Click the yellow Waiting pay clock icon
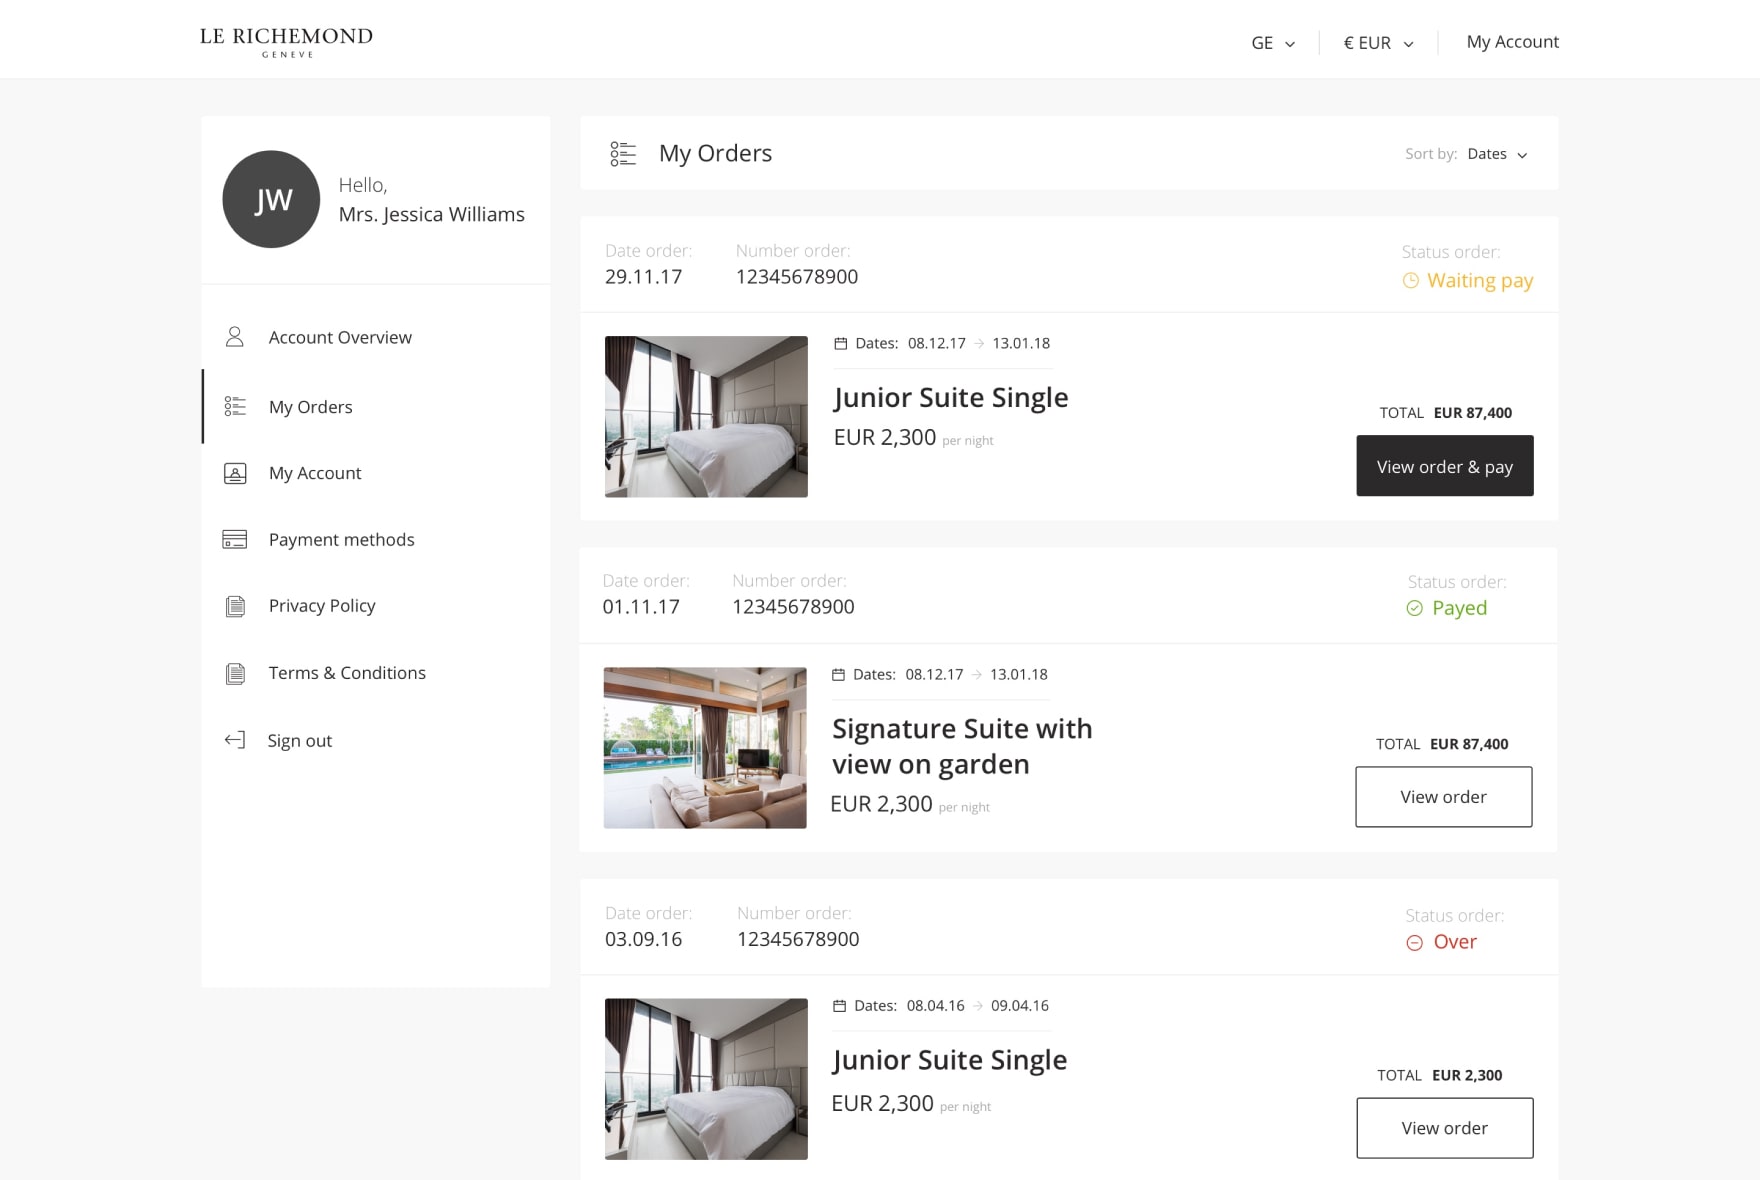 tap(1410, 281)
